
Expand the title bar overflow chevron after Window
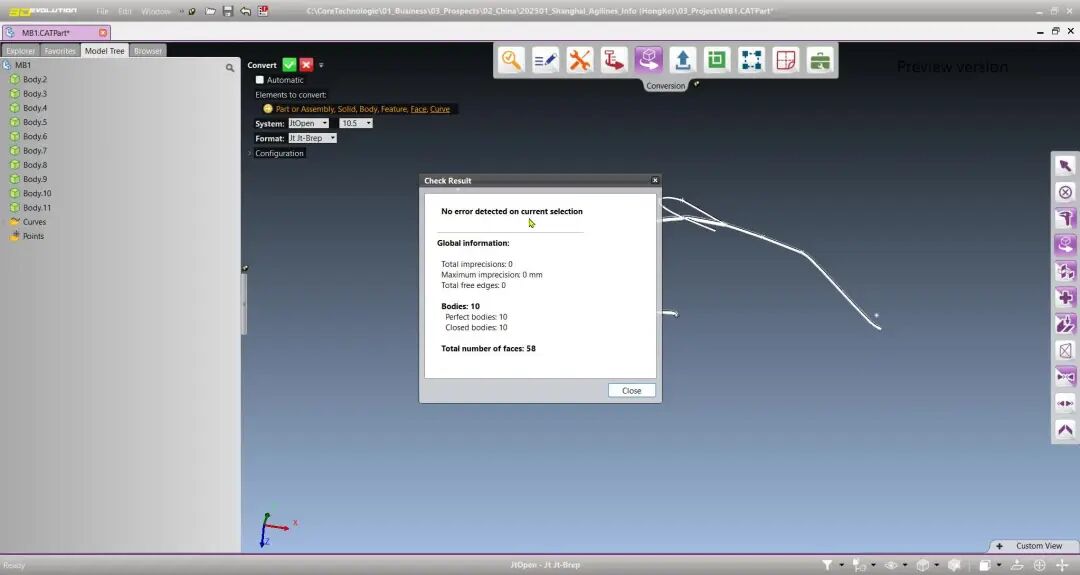click(x=181, y=11)
